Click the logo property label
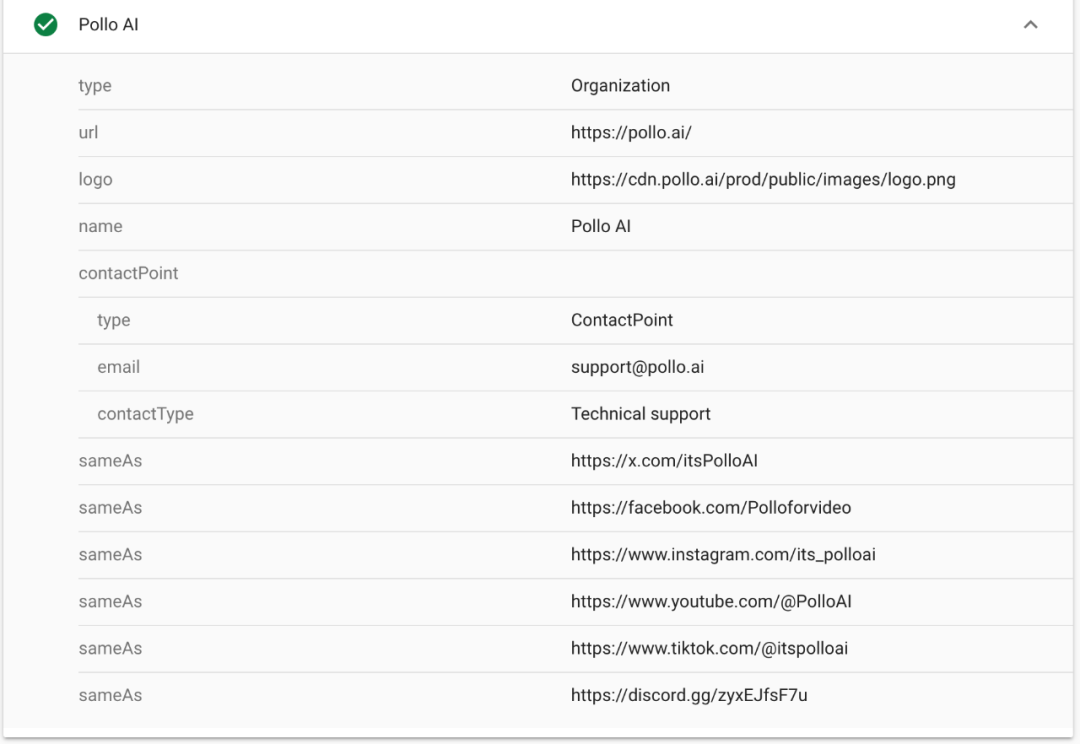This screenshot has height=744, width=1080. [95, 180]
